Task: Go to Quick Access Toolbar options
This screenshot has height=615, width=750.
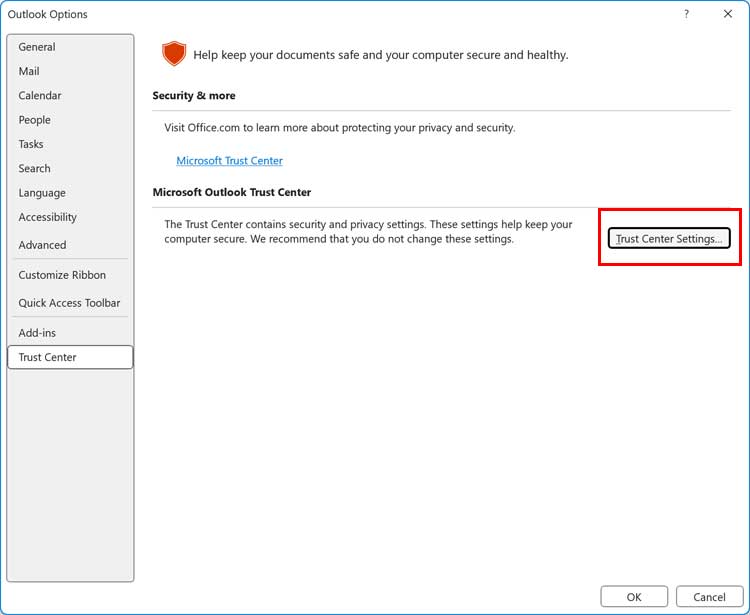Action: (x=70, y=303)
